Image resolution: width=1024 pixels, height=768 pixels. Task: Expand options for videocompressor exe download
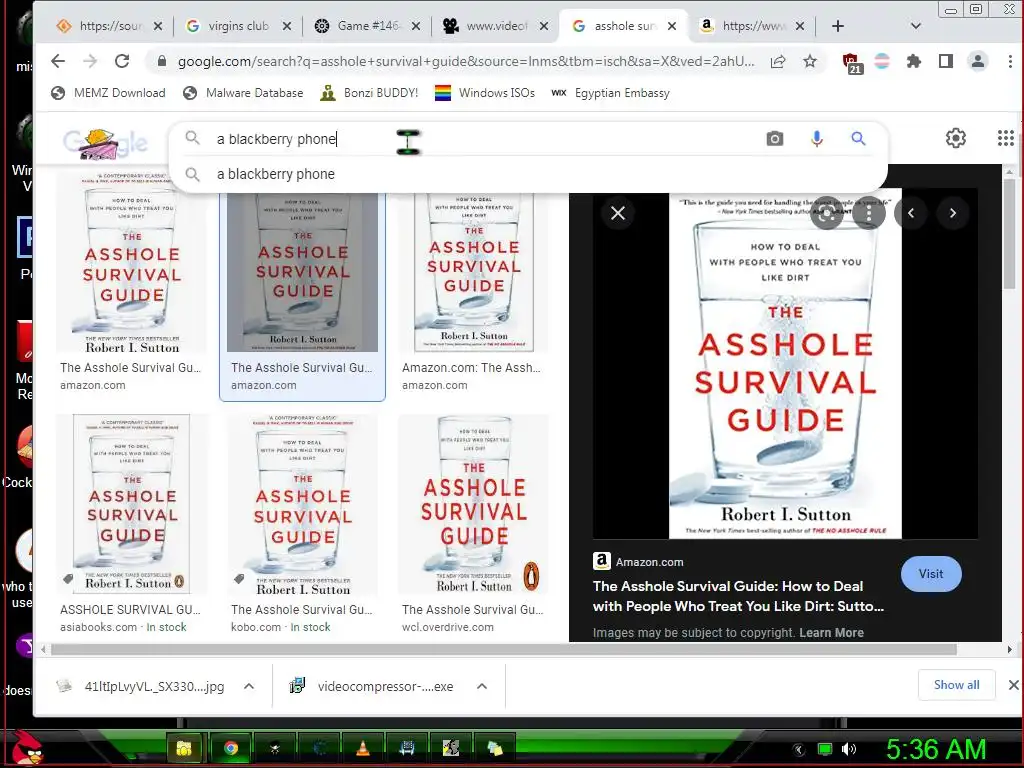[x=482, y=686]
